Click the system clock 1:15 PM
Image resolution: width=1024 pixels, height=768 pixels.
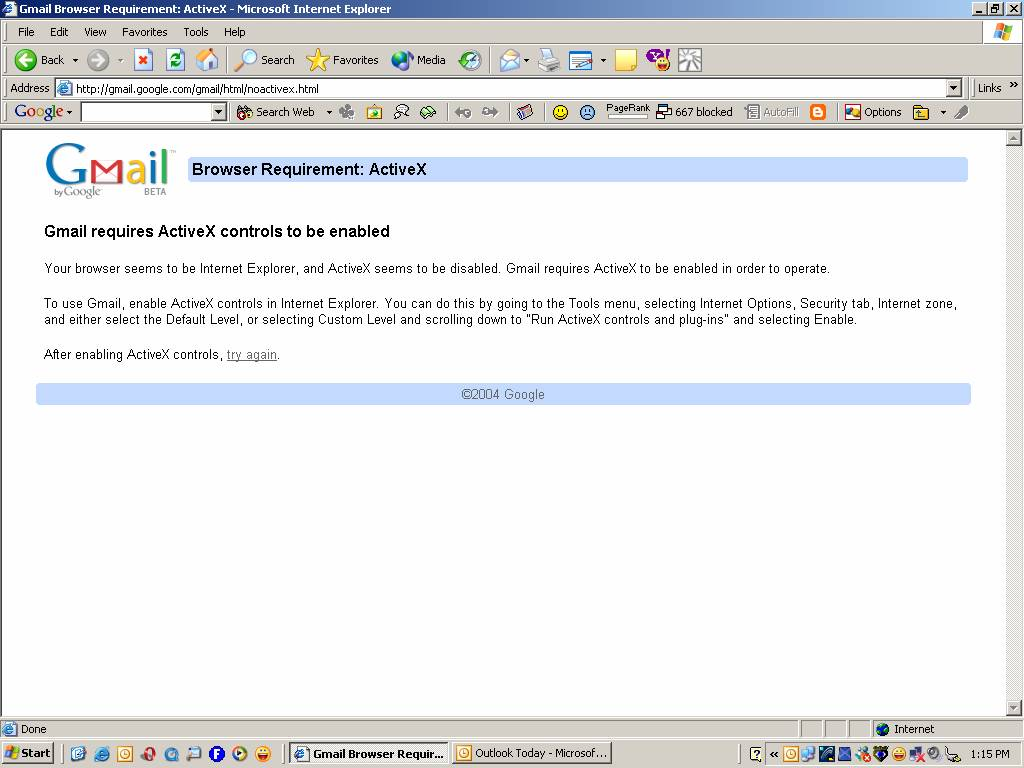990,754
